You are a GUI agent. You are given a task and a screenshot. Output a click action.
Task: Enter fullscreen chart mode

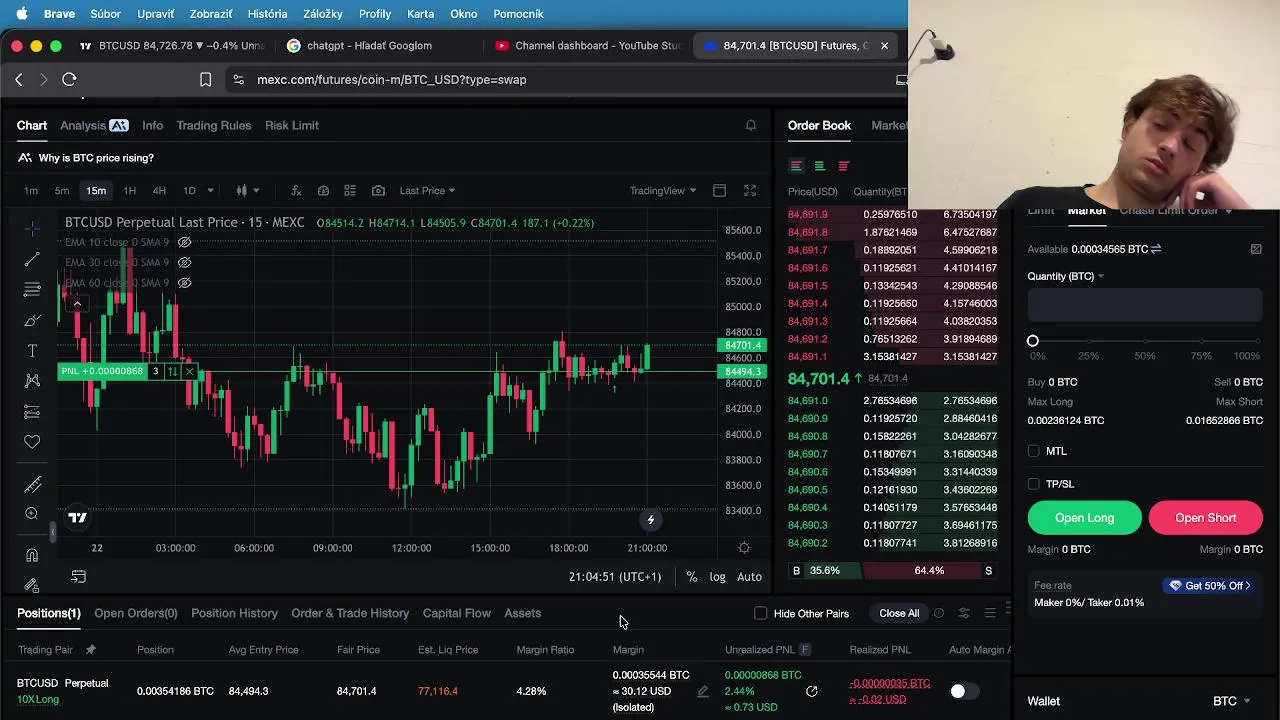tap(750, 190)
